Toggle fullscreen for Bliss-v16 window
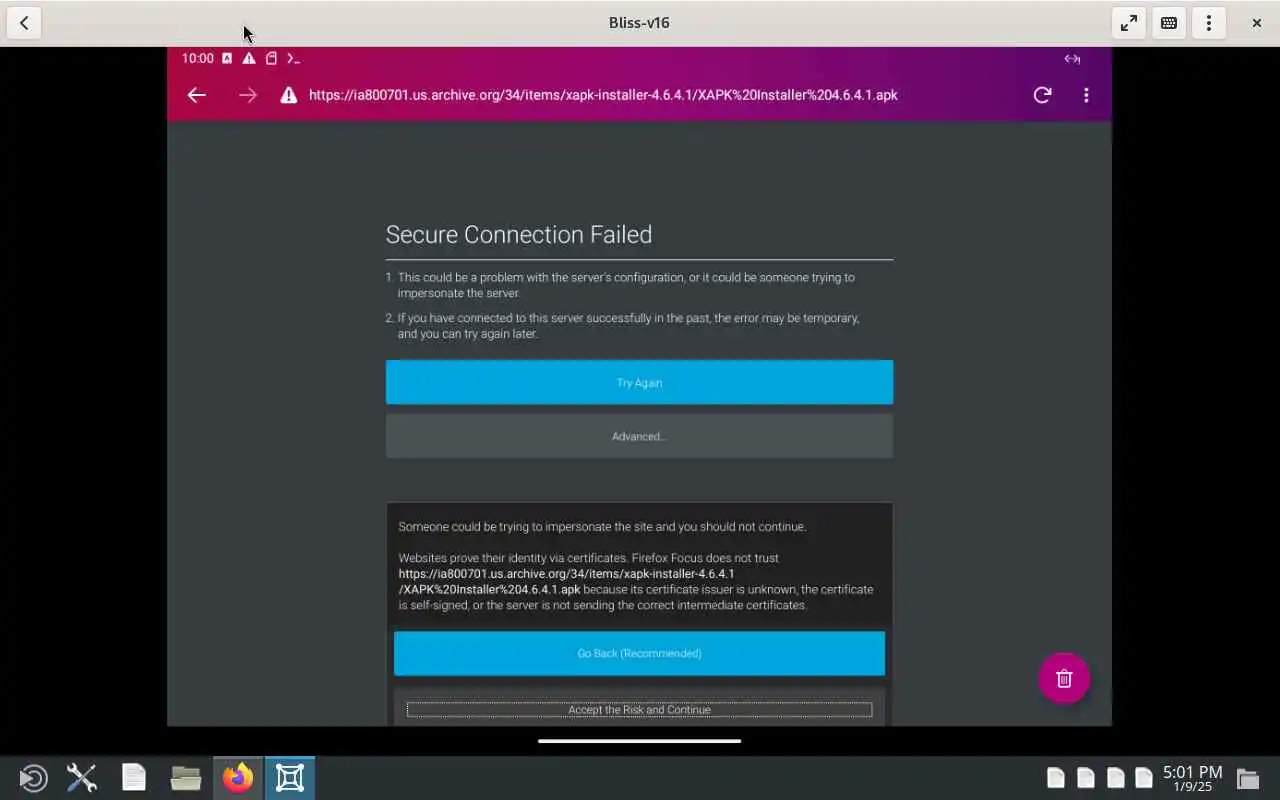The image size is (1280, 800). click(x=1129, y=23)
